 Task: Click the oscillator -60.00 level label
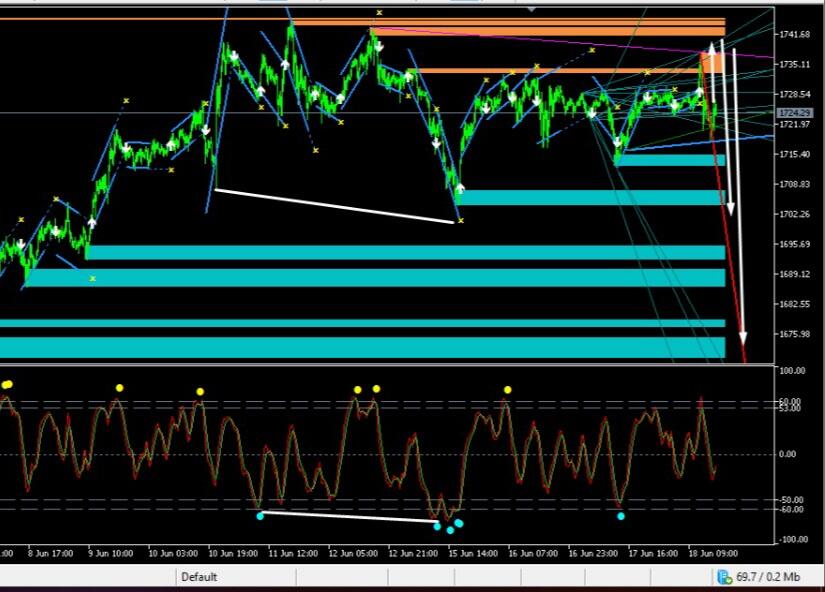pos(791,509)
